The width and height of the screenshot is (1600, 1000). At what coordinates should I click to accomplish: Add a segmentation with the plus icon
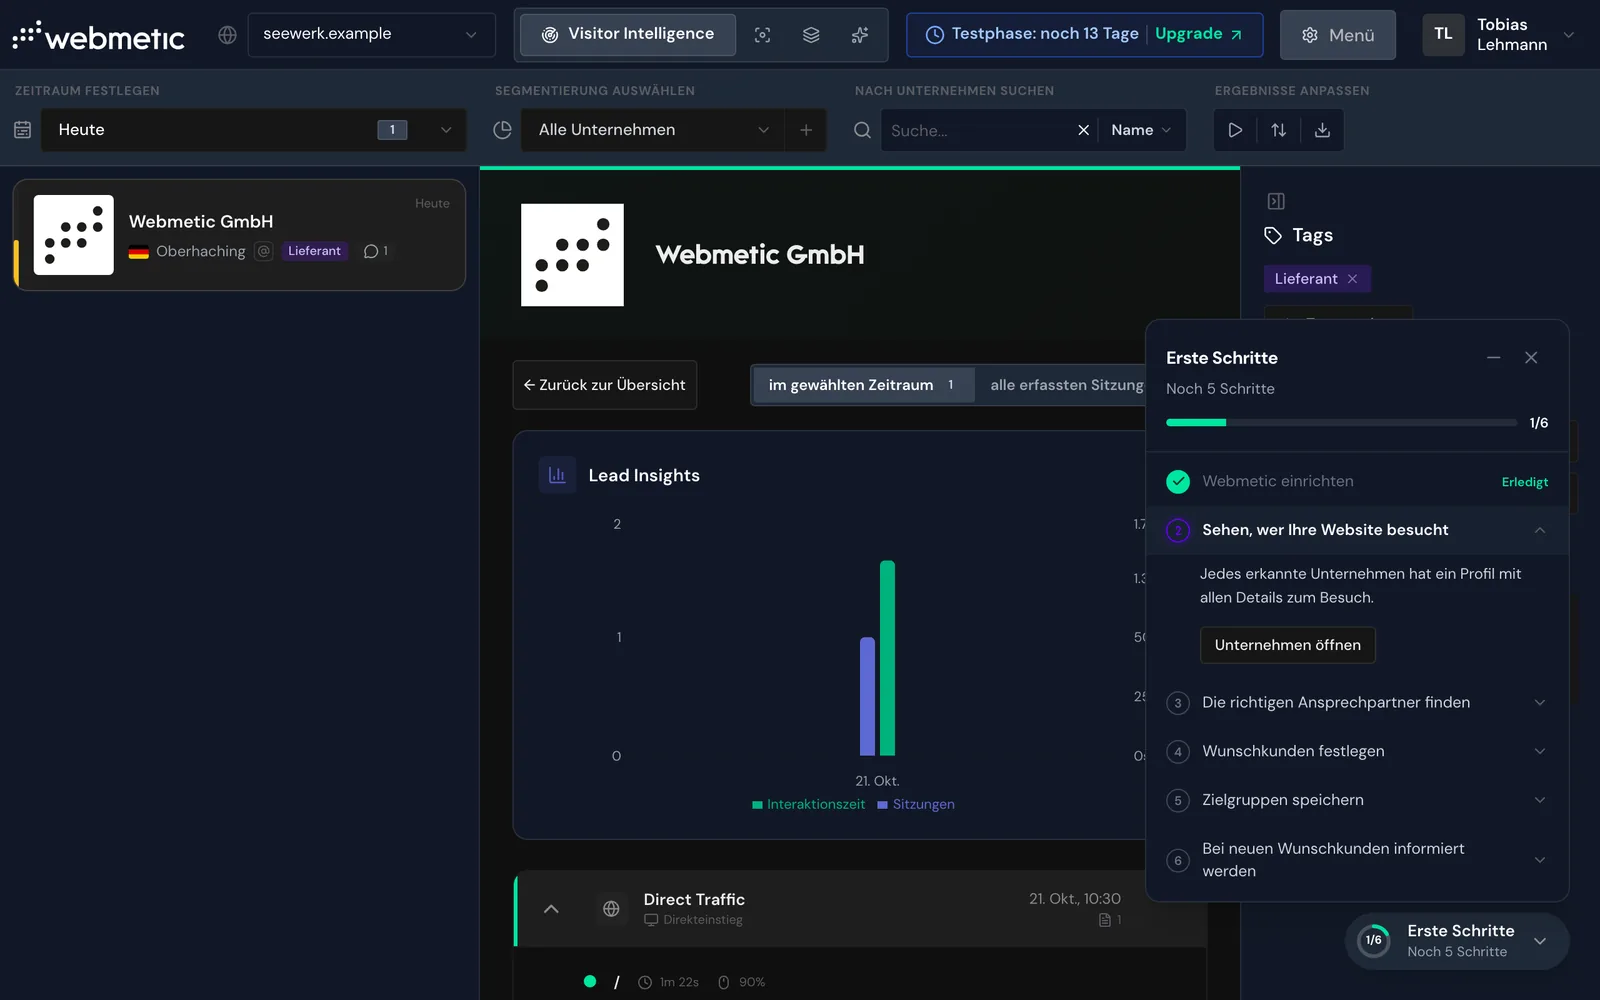[806, 130]
